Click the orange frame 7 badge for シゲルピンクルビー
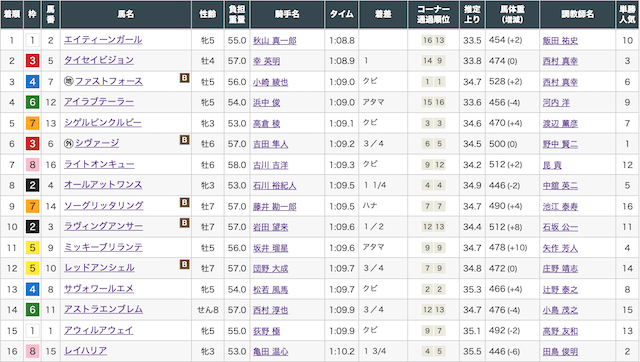 point(32,123)
